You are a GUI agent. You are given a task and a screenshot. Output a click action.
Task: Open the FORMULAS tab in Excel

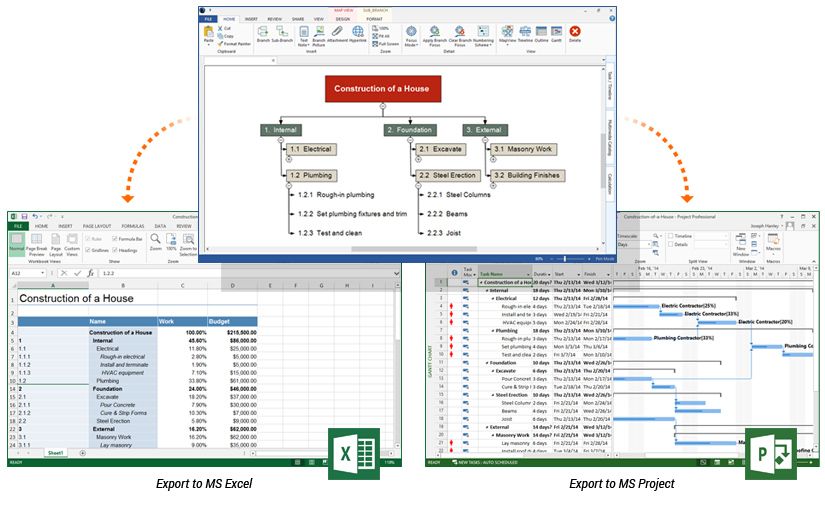(x=133, y=226)
